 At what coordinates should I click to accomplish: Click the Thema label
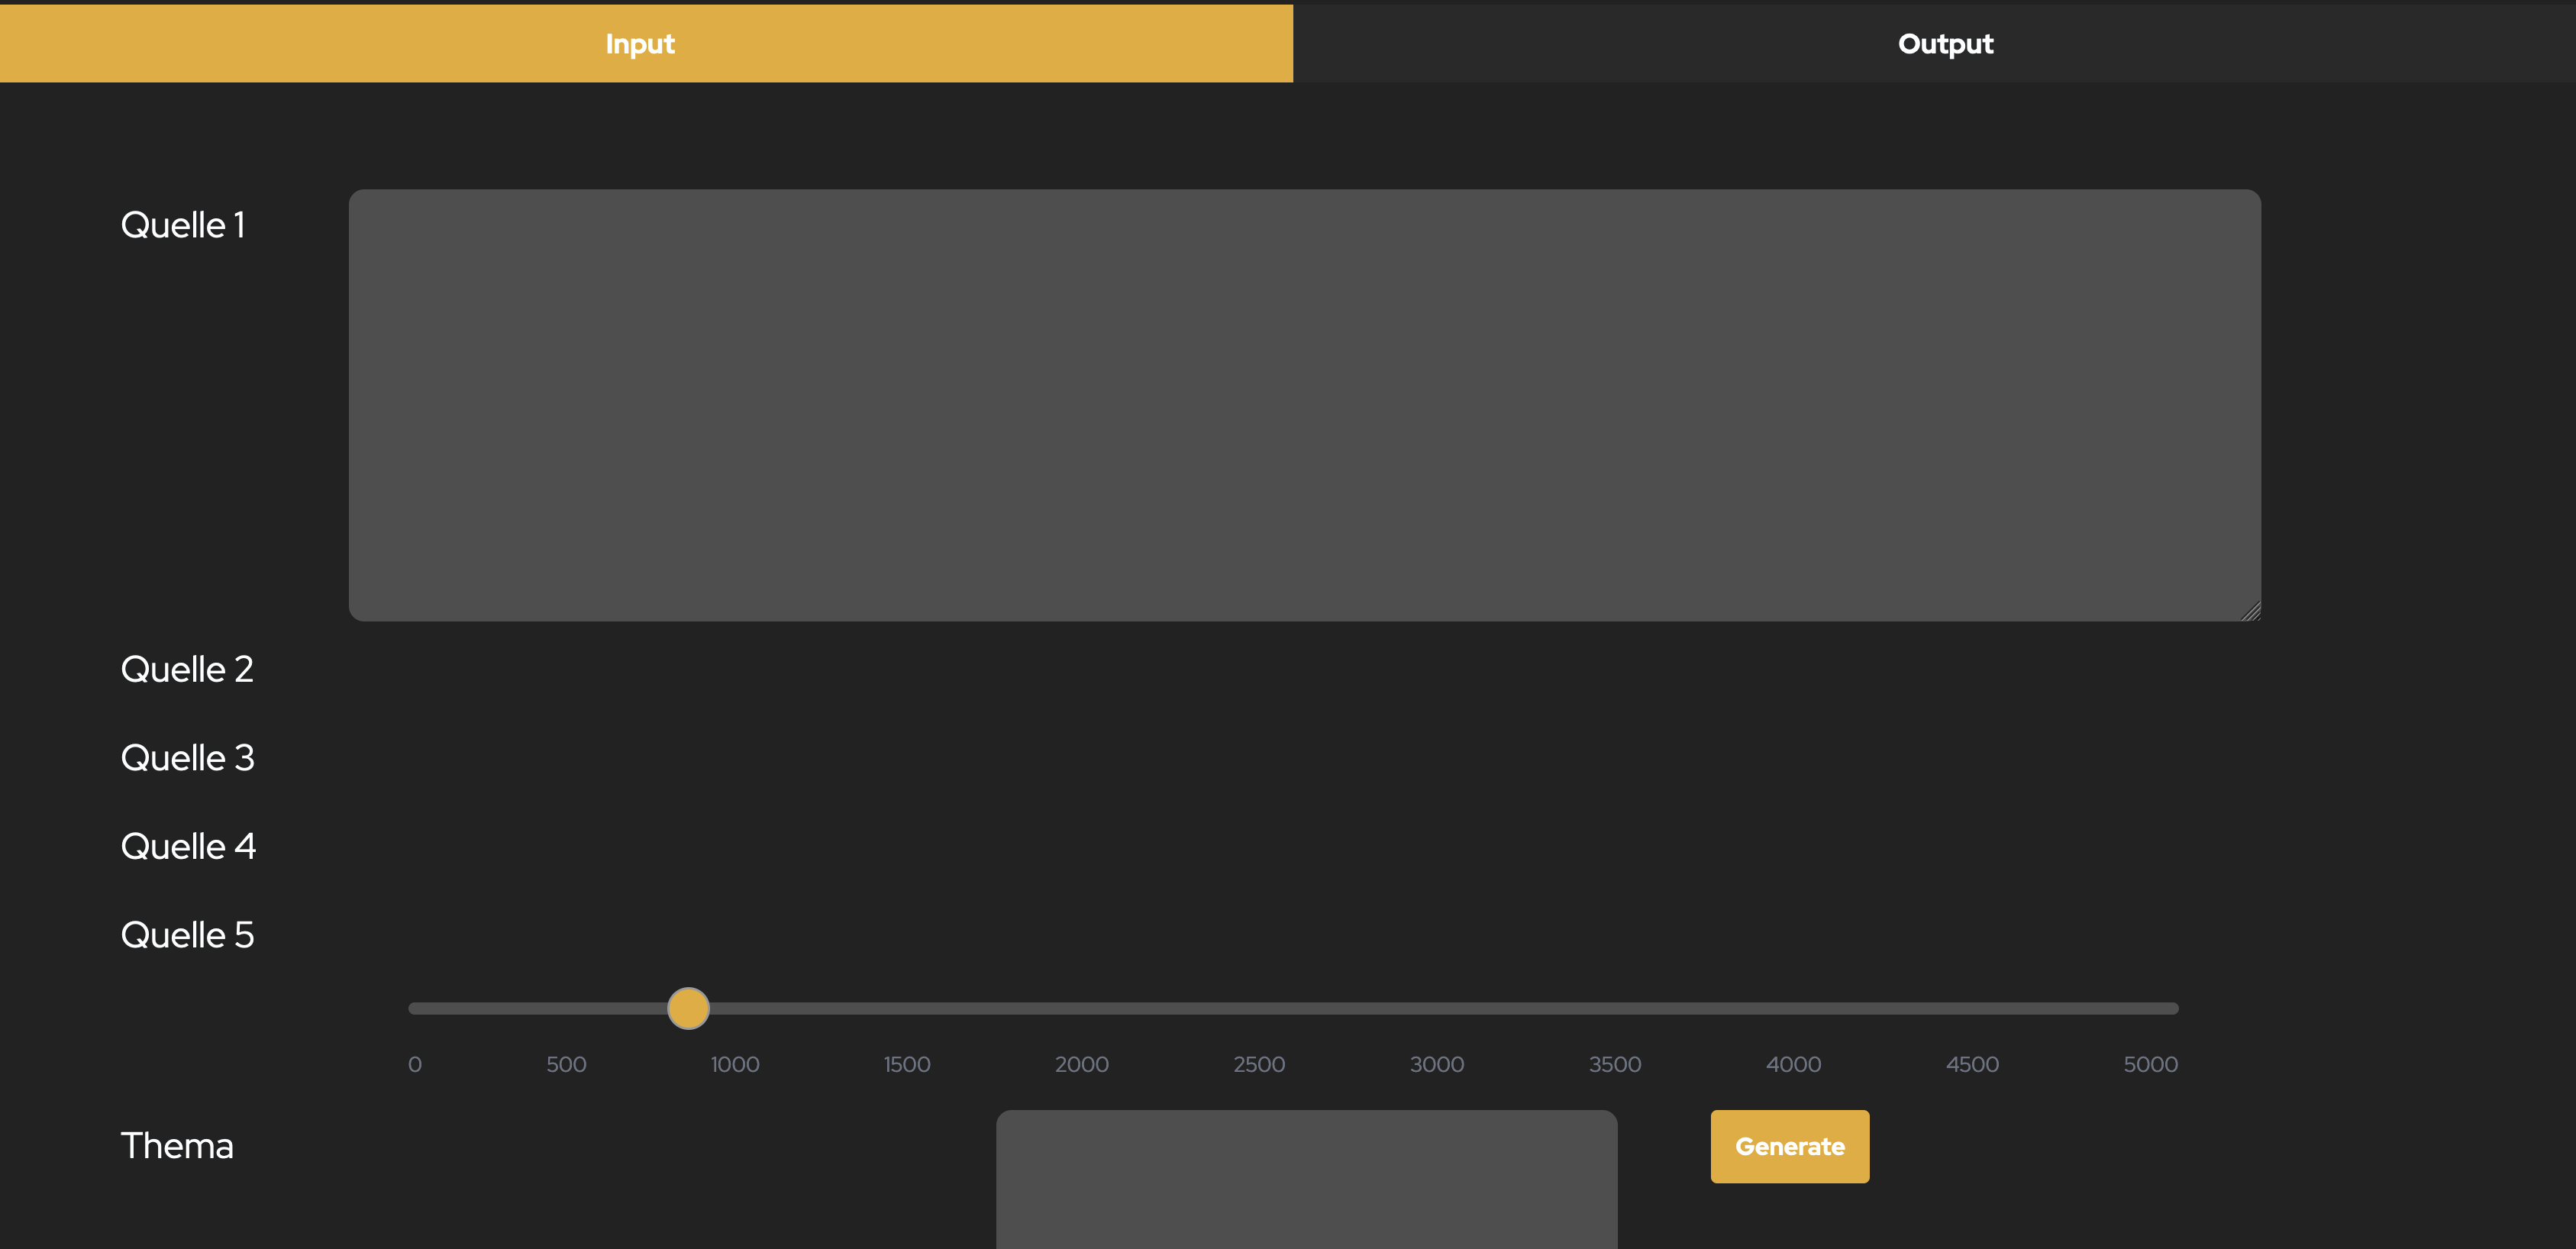177,1146
